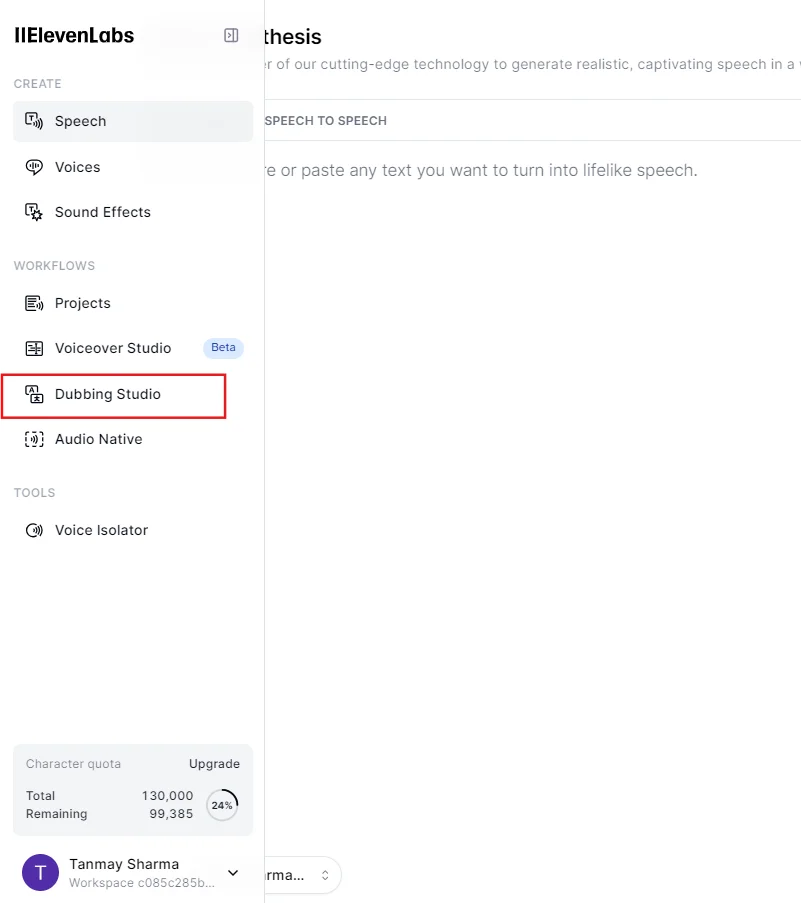
Task: Open Audio Native label
Action: [98, 439]
